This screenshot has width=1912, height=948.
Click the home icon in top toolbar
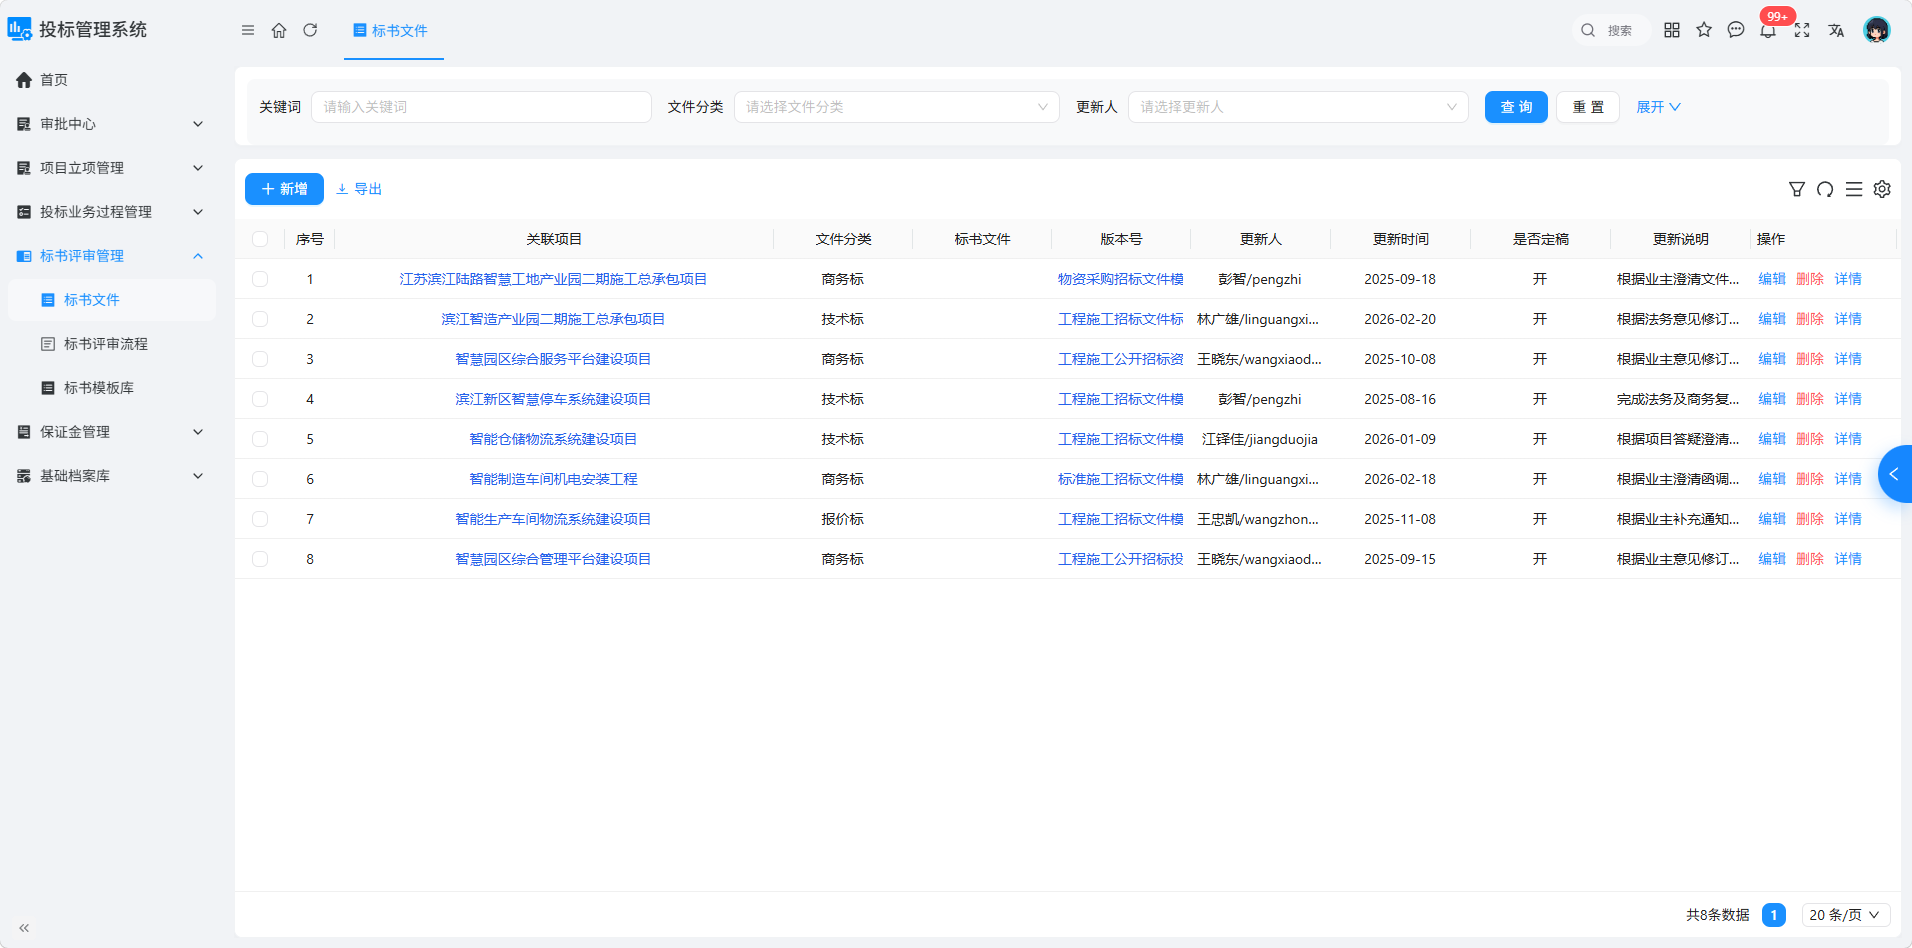click(279, 30)
